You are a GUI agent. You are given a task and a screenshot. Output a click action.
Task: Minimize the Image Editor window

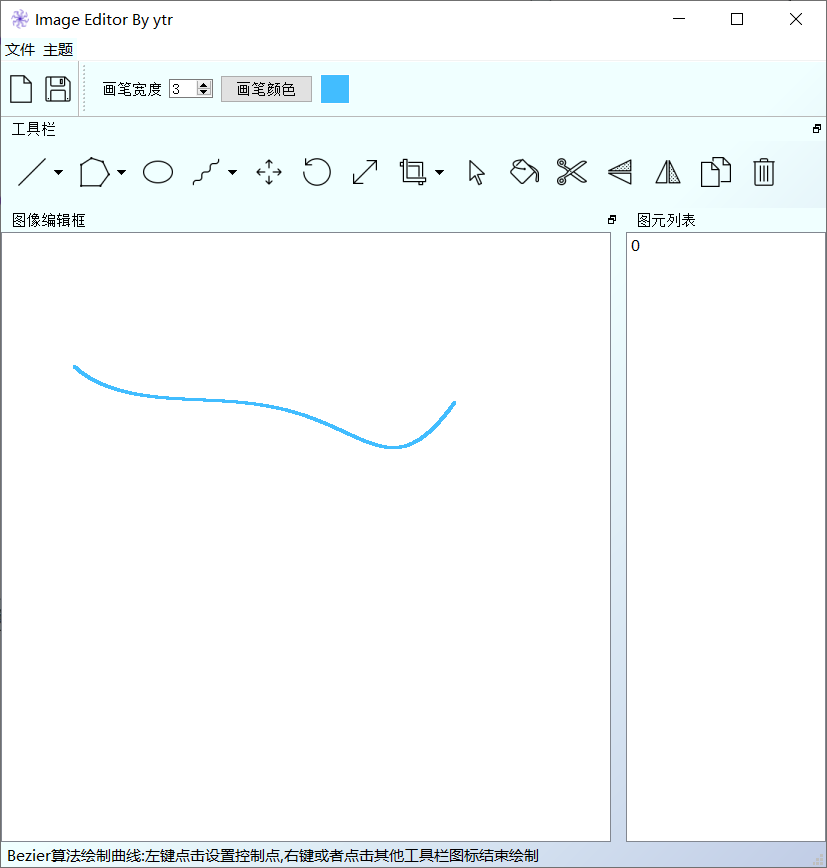tap(679, 19)
